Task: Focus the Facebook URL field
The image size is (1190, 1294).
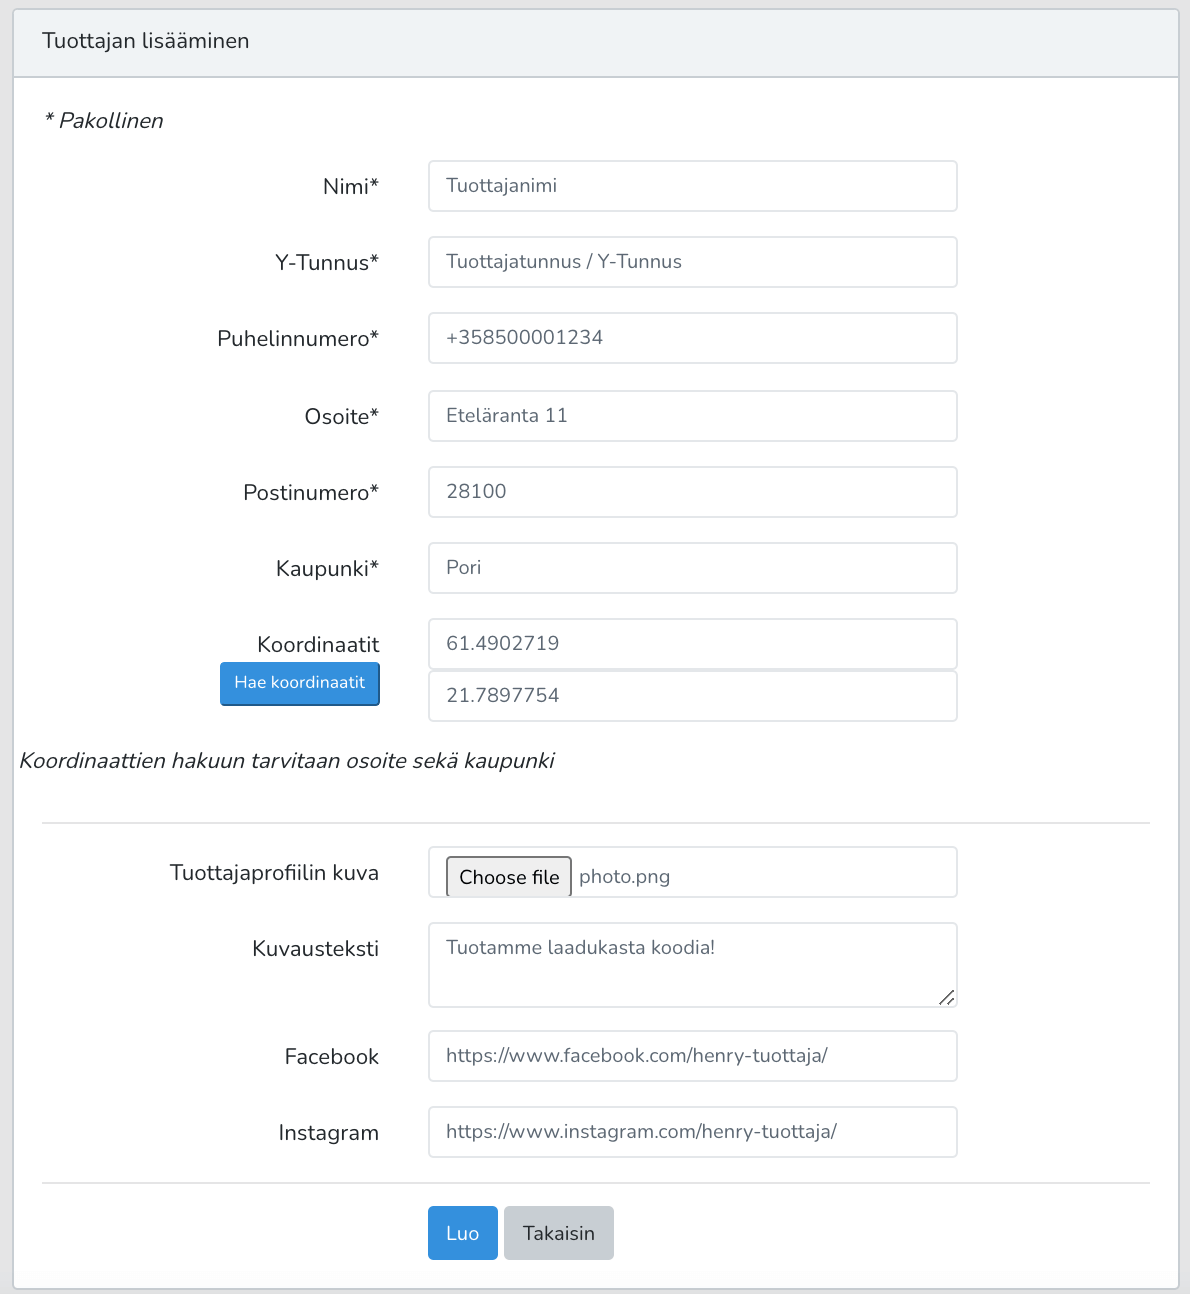Action: click(x=692, y=1056)
